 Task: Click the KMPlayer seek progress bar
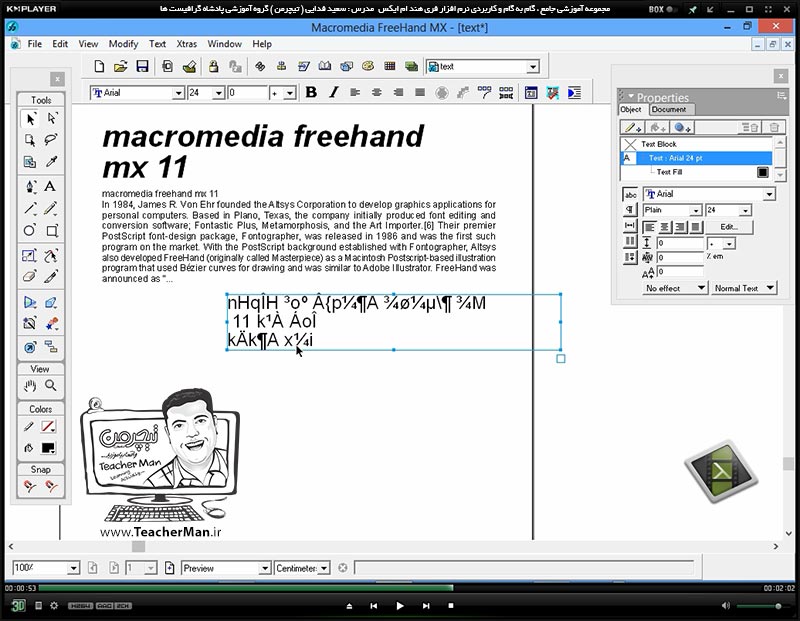point(398,588)
